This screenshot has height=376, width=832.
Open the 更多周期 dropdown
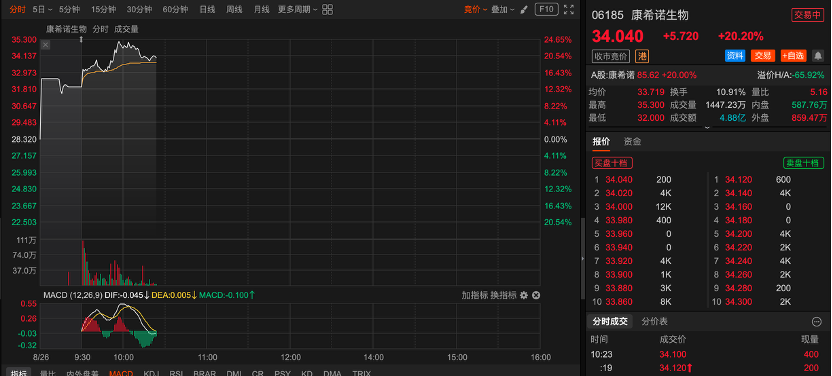[298, 9]
